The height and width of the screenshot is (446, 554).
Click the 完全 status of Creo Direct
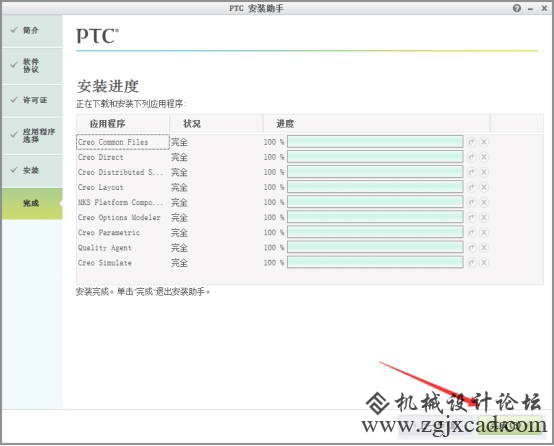pyautogui.click(x=179, y=157)
